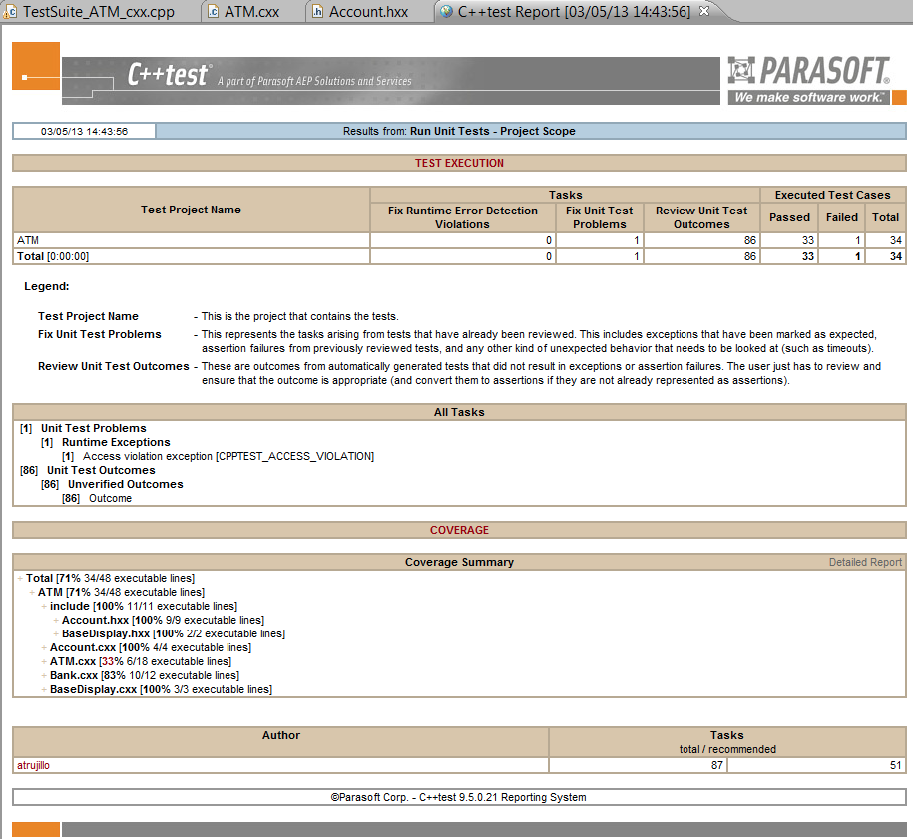Select 'Unit Test Outcomes' in All Tasks

point(101,470)
